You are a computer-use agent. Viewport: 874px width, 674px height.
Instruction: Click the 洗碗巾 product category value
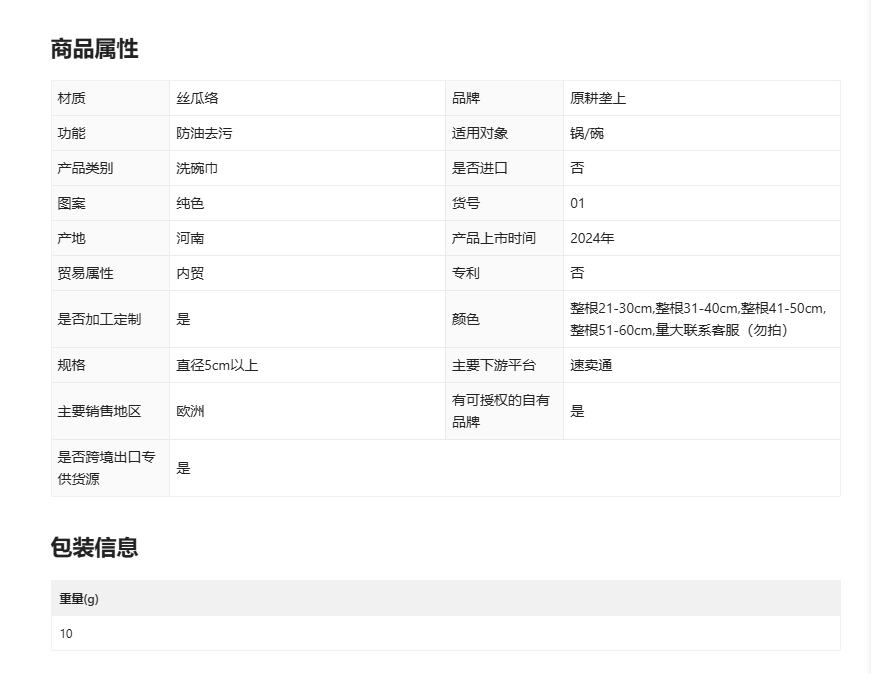[x=197, y=168]
